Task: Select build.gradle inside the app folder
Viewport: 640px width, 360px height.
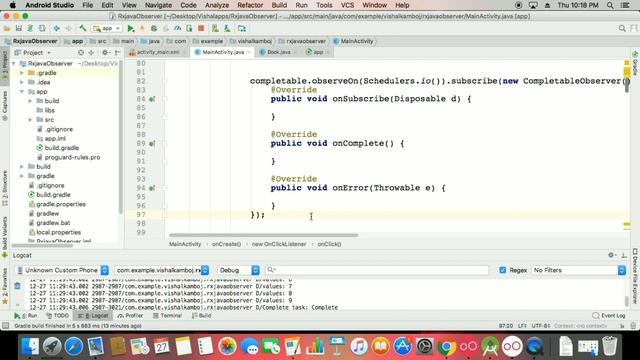Action: pos(62,148)
